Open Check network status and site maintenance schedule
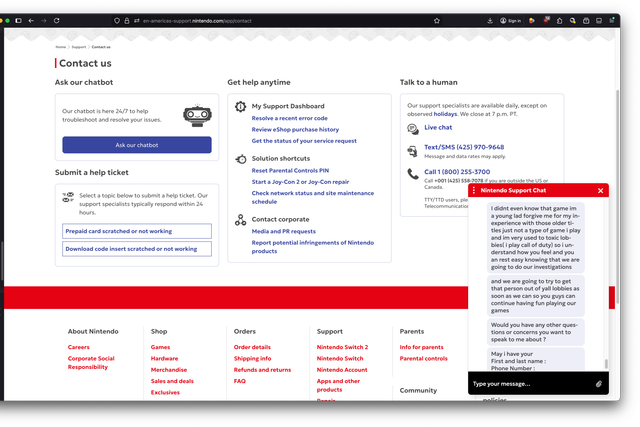Screen dimensions: 640x427 (313, 198)
